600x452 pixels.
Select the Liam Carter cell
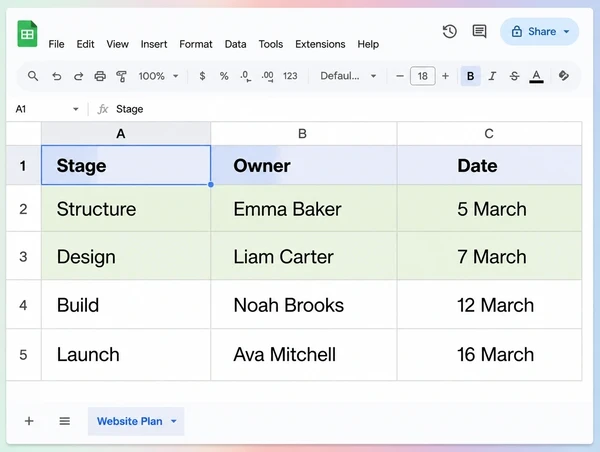(x=304, y=256)
